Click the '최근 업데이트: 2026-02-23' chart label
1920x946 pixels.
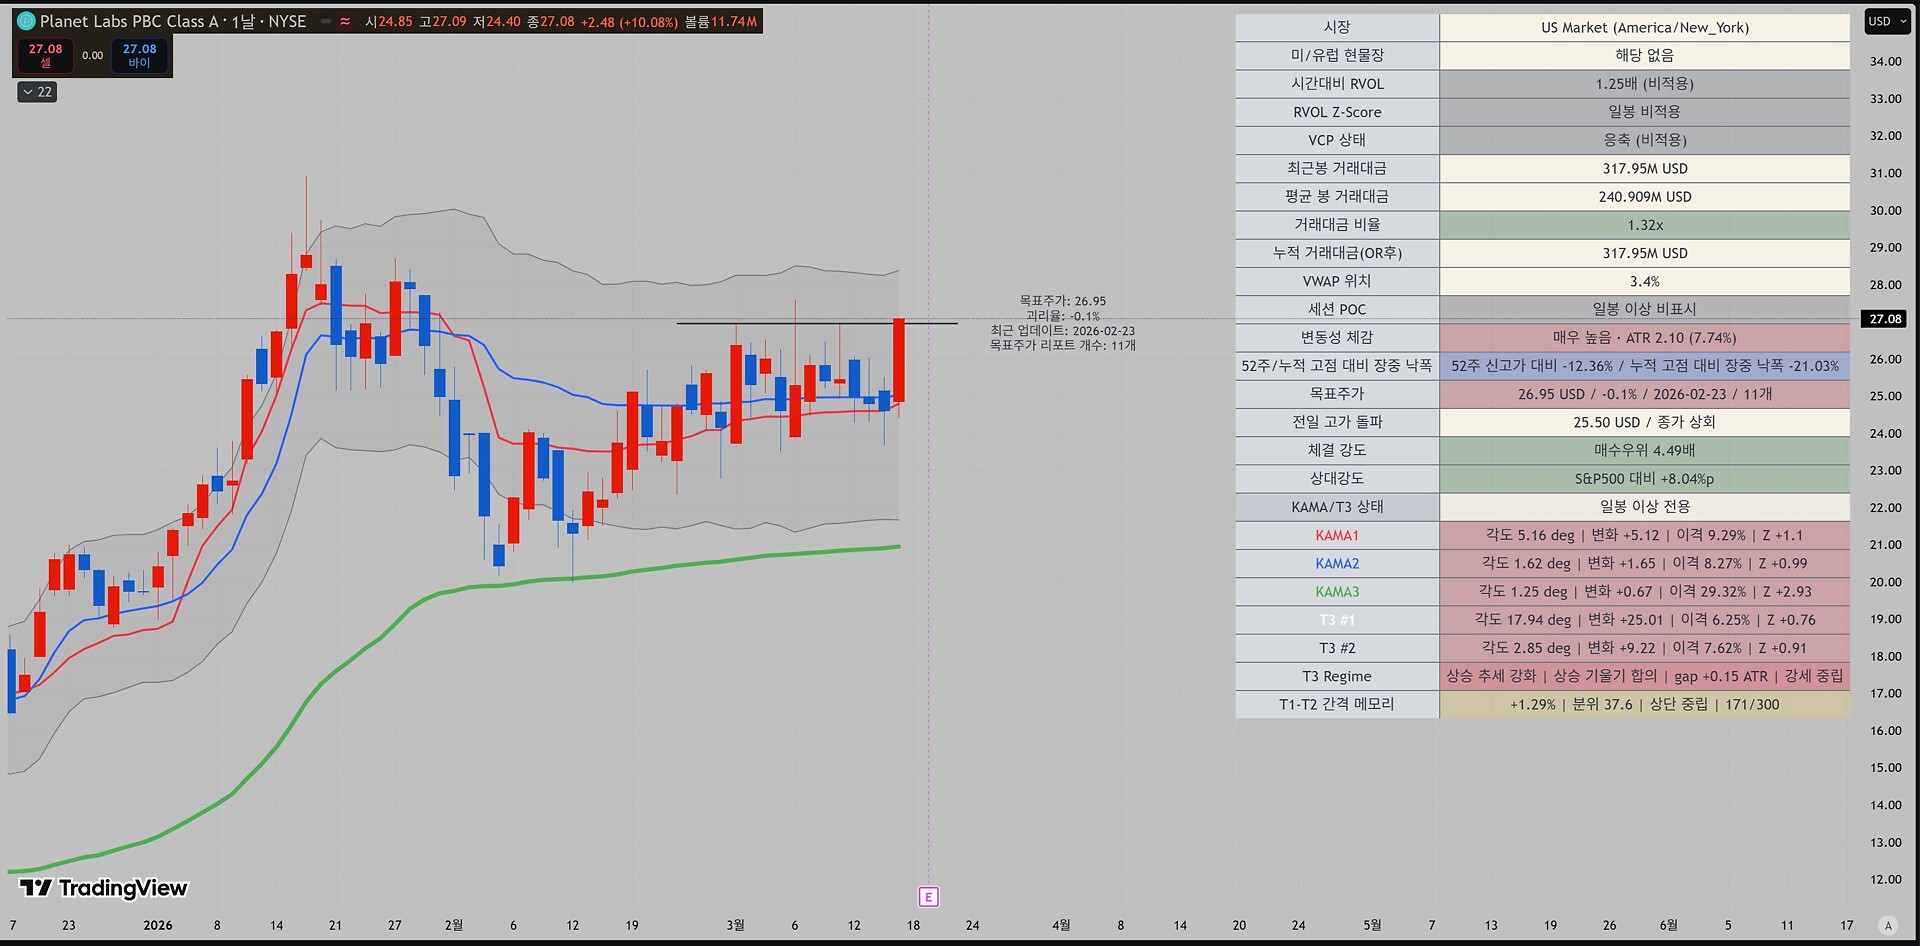1062,331
